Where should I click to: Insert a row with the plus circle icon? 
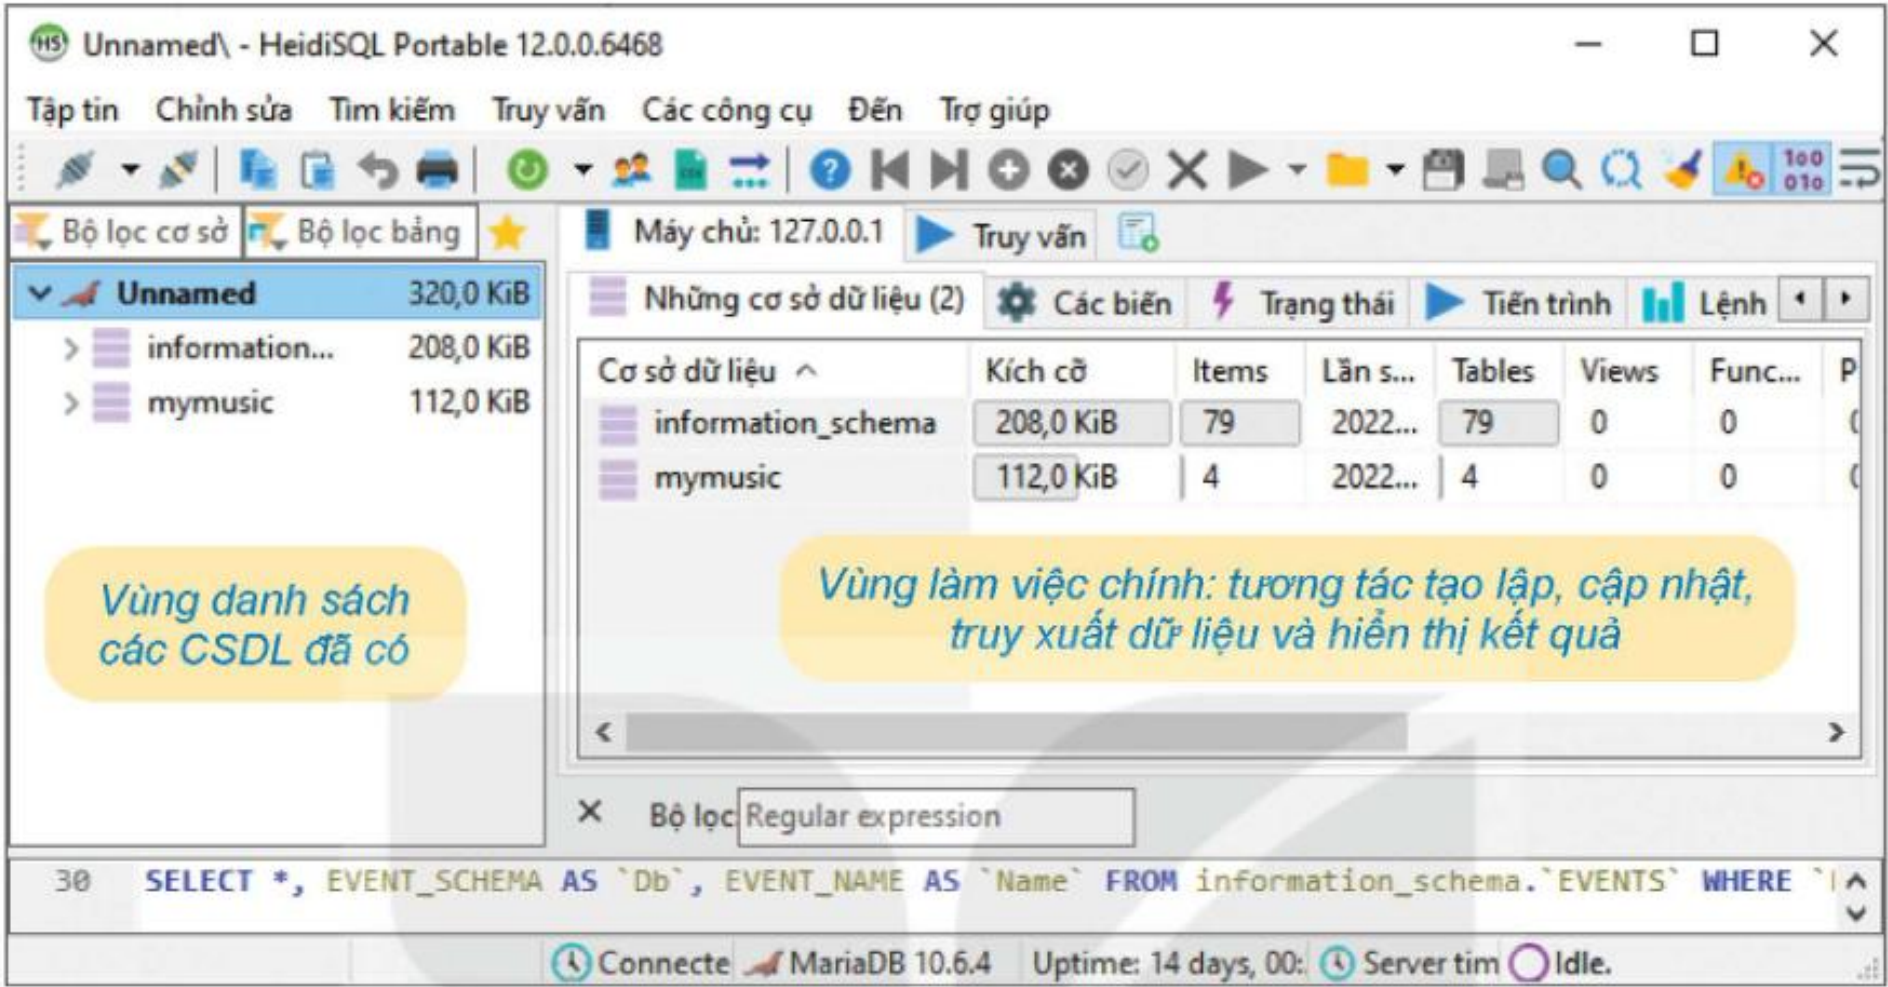coord(1009,170)
